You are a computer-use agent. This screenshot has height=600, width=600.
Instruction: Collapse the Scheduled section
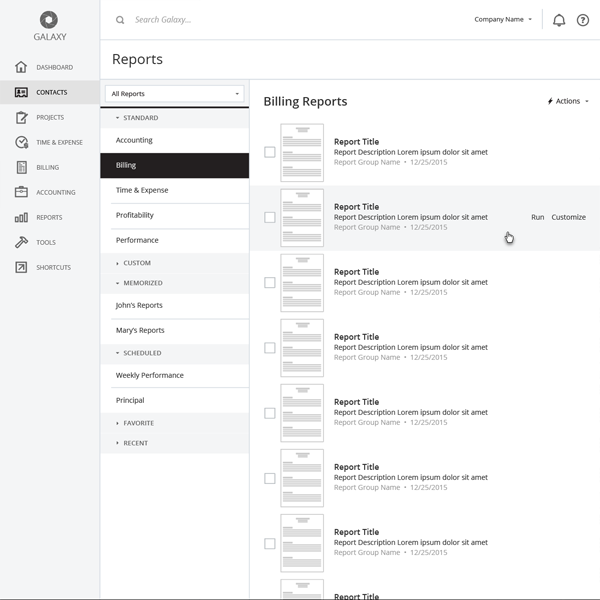click(x=174, y=353)
